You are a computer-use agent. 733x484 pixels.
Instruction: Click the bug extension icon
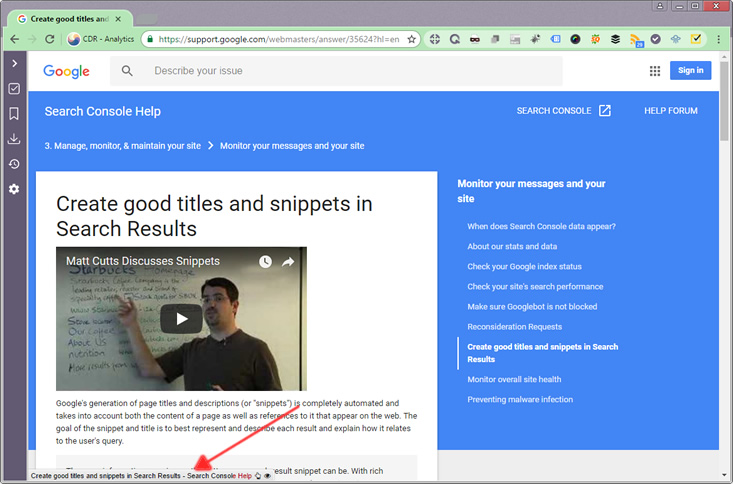point(535,39)
